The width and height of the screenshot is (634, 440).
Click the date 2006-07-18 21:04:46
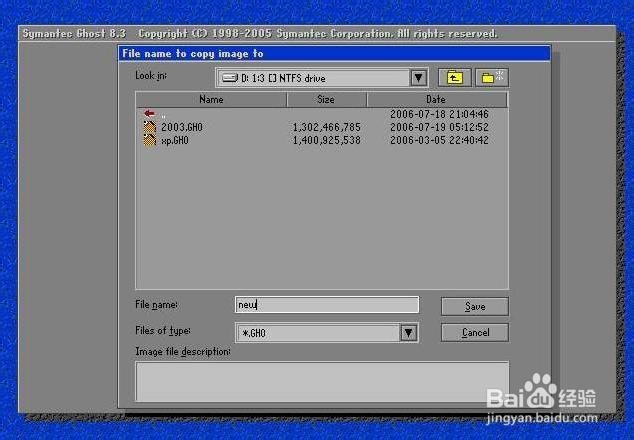(440, 114)
